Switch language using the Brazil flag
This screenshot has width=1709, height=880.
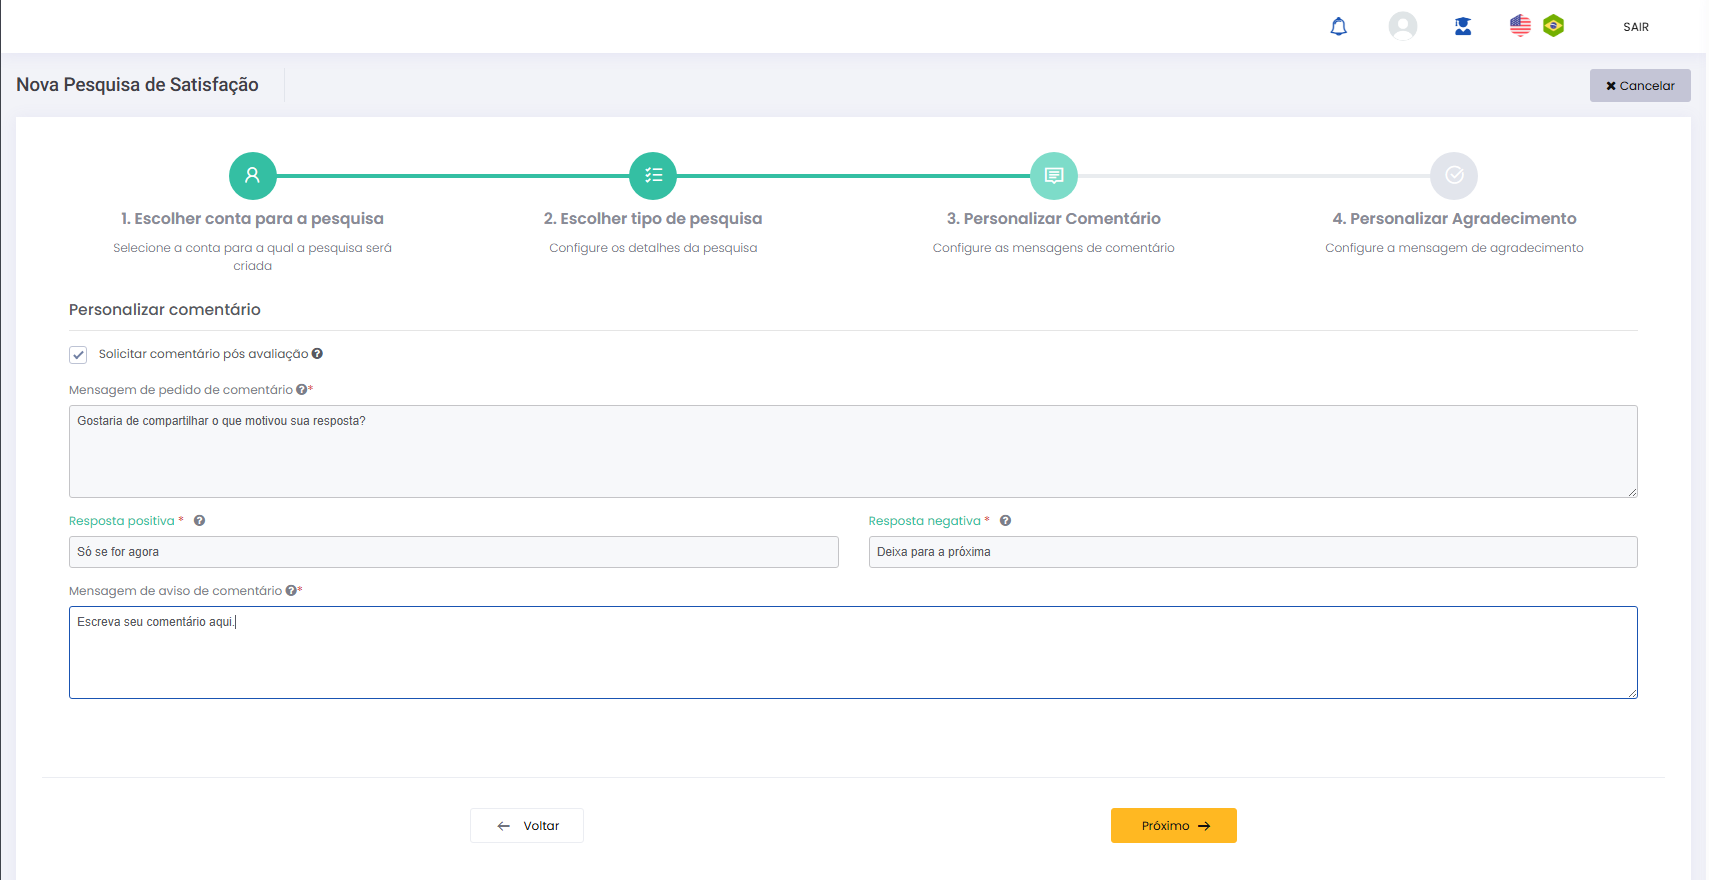[1553, 26]
